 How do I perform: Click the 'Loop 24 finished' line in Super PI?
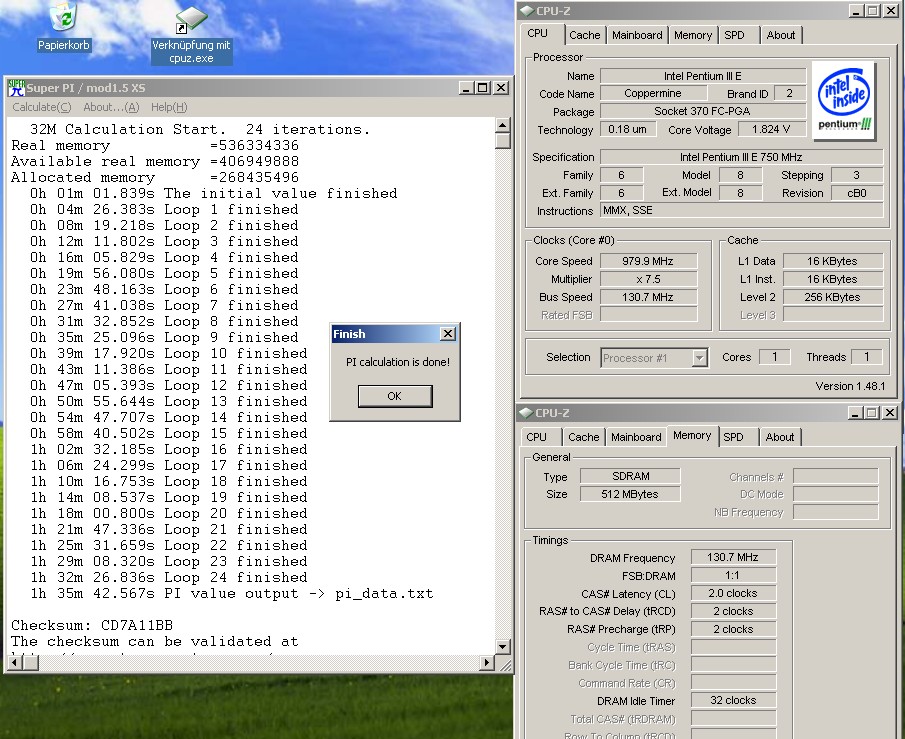169,577
